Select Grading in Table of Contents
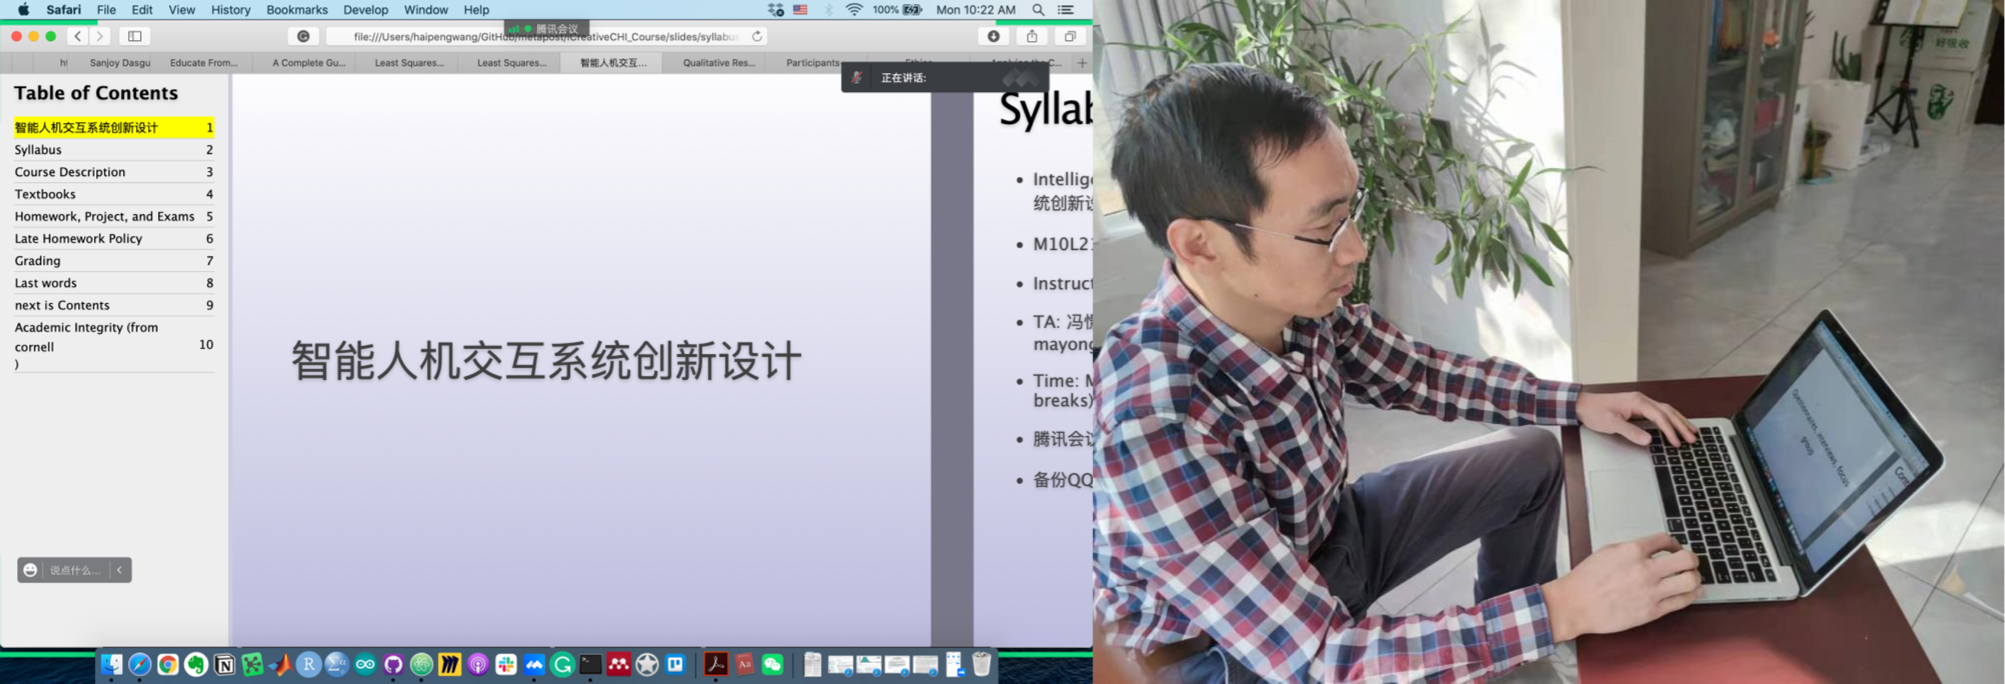Screen dimensions: 2005x684 pos(38,261)
